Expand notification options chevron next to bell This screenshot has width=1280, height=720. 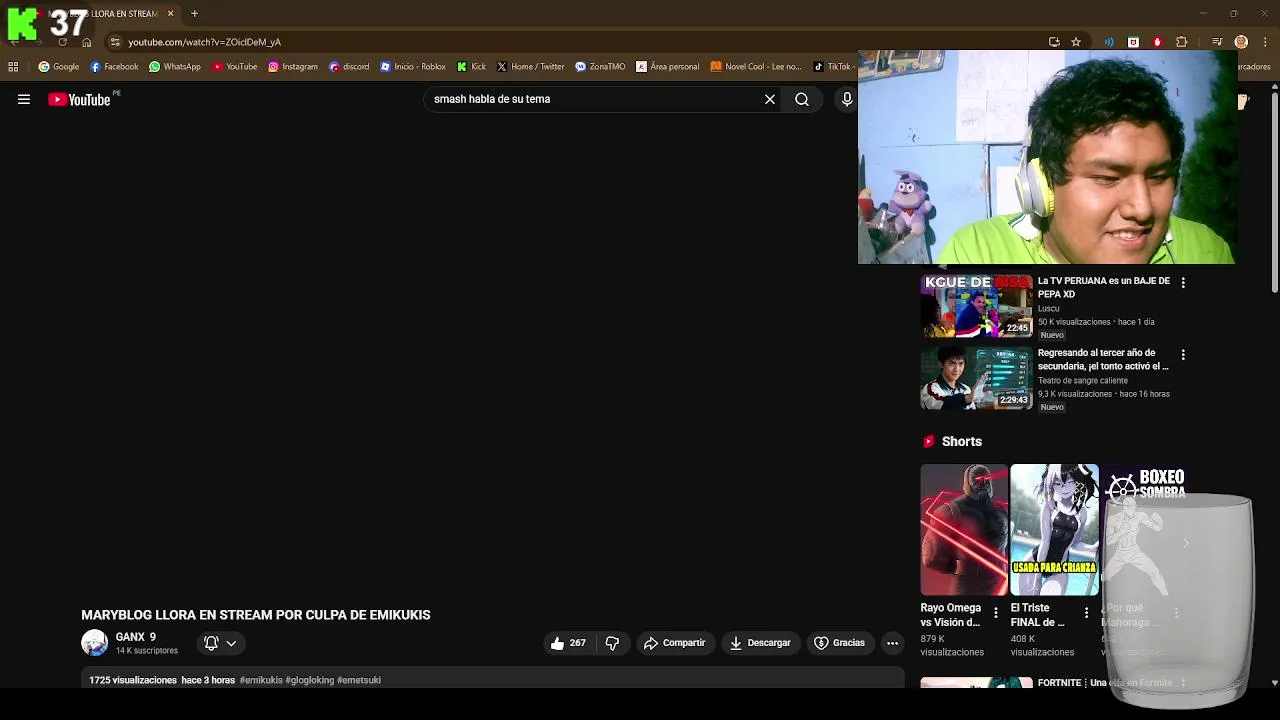click(x=231, y=643)
